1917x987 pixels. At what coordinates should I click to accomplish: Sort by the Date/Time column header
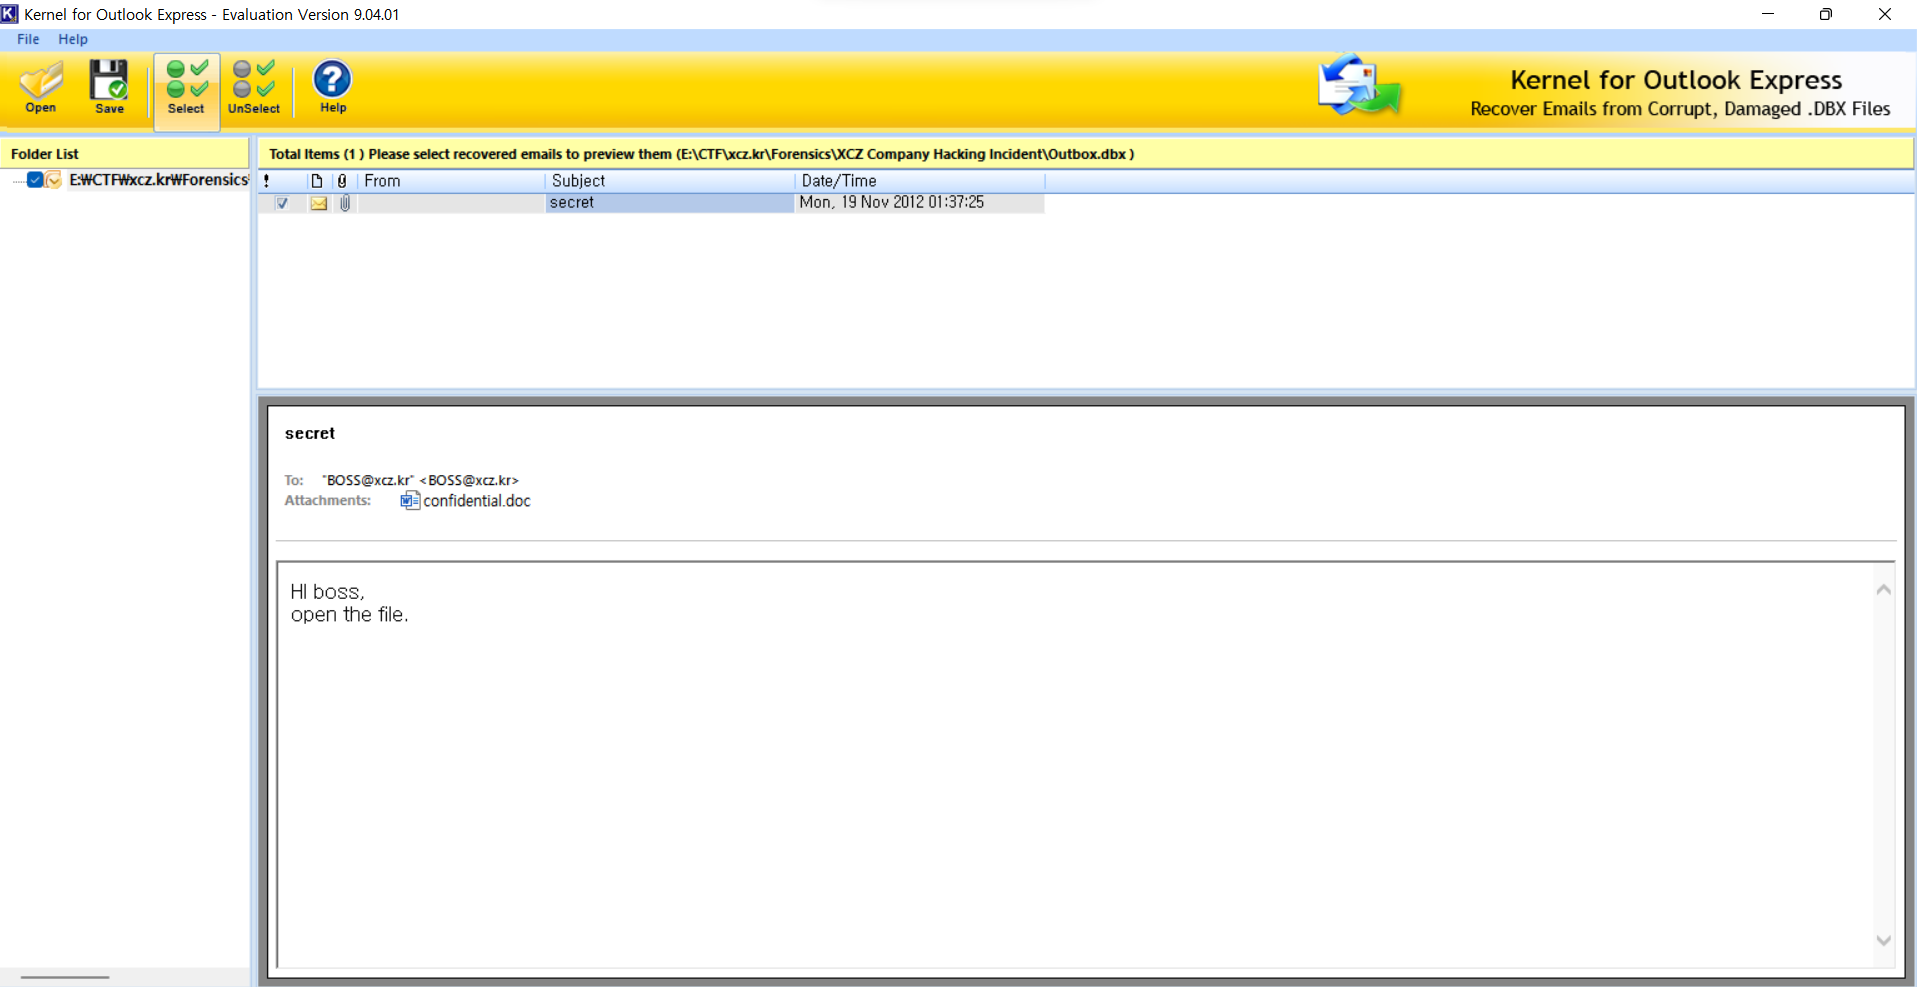(920, 181)
